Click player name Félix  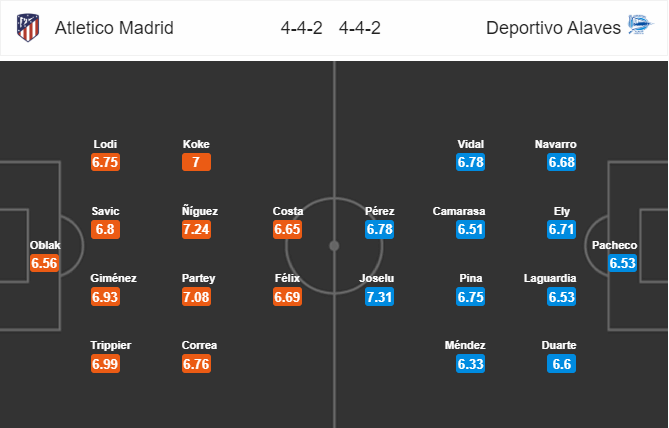[288, 279]
